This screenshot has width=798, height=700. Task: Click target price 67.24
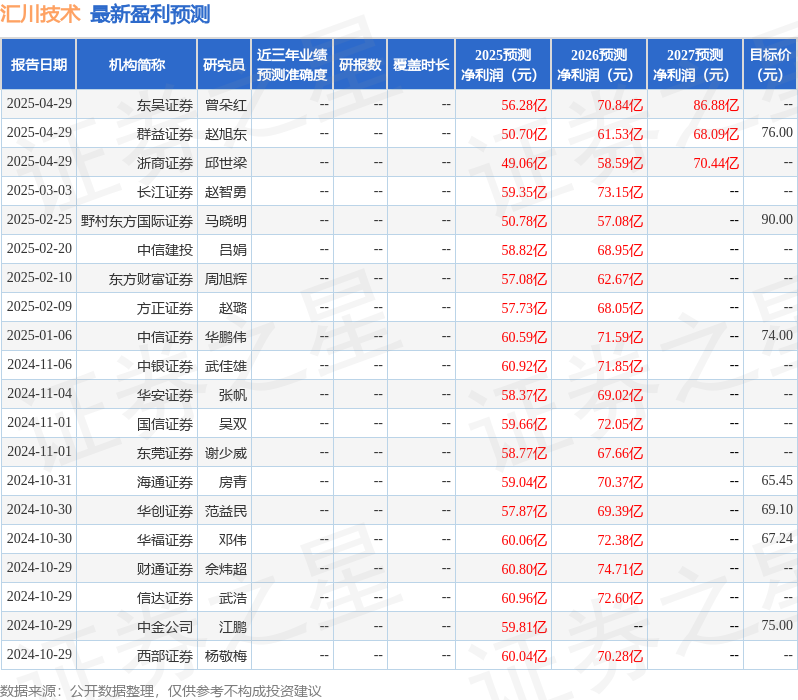(x=777, y=539)
